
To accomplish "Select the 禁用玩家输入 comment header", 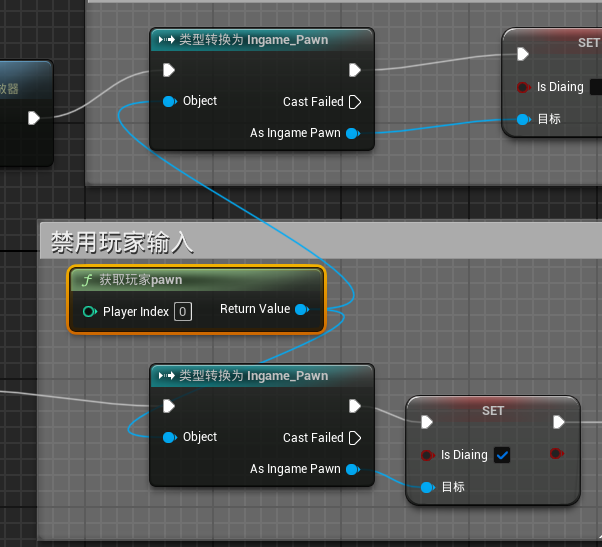I will coord(123,241).
